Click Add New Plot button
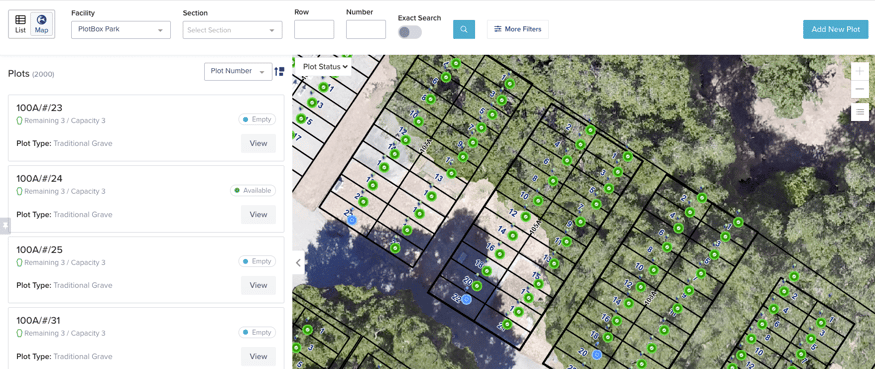This screenshot has height=369, width=875. [x=835, y=29]
